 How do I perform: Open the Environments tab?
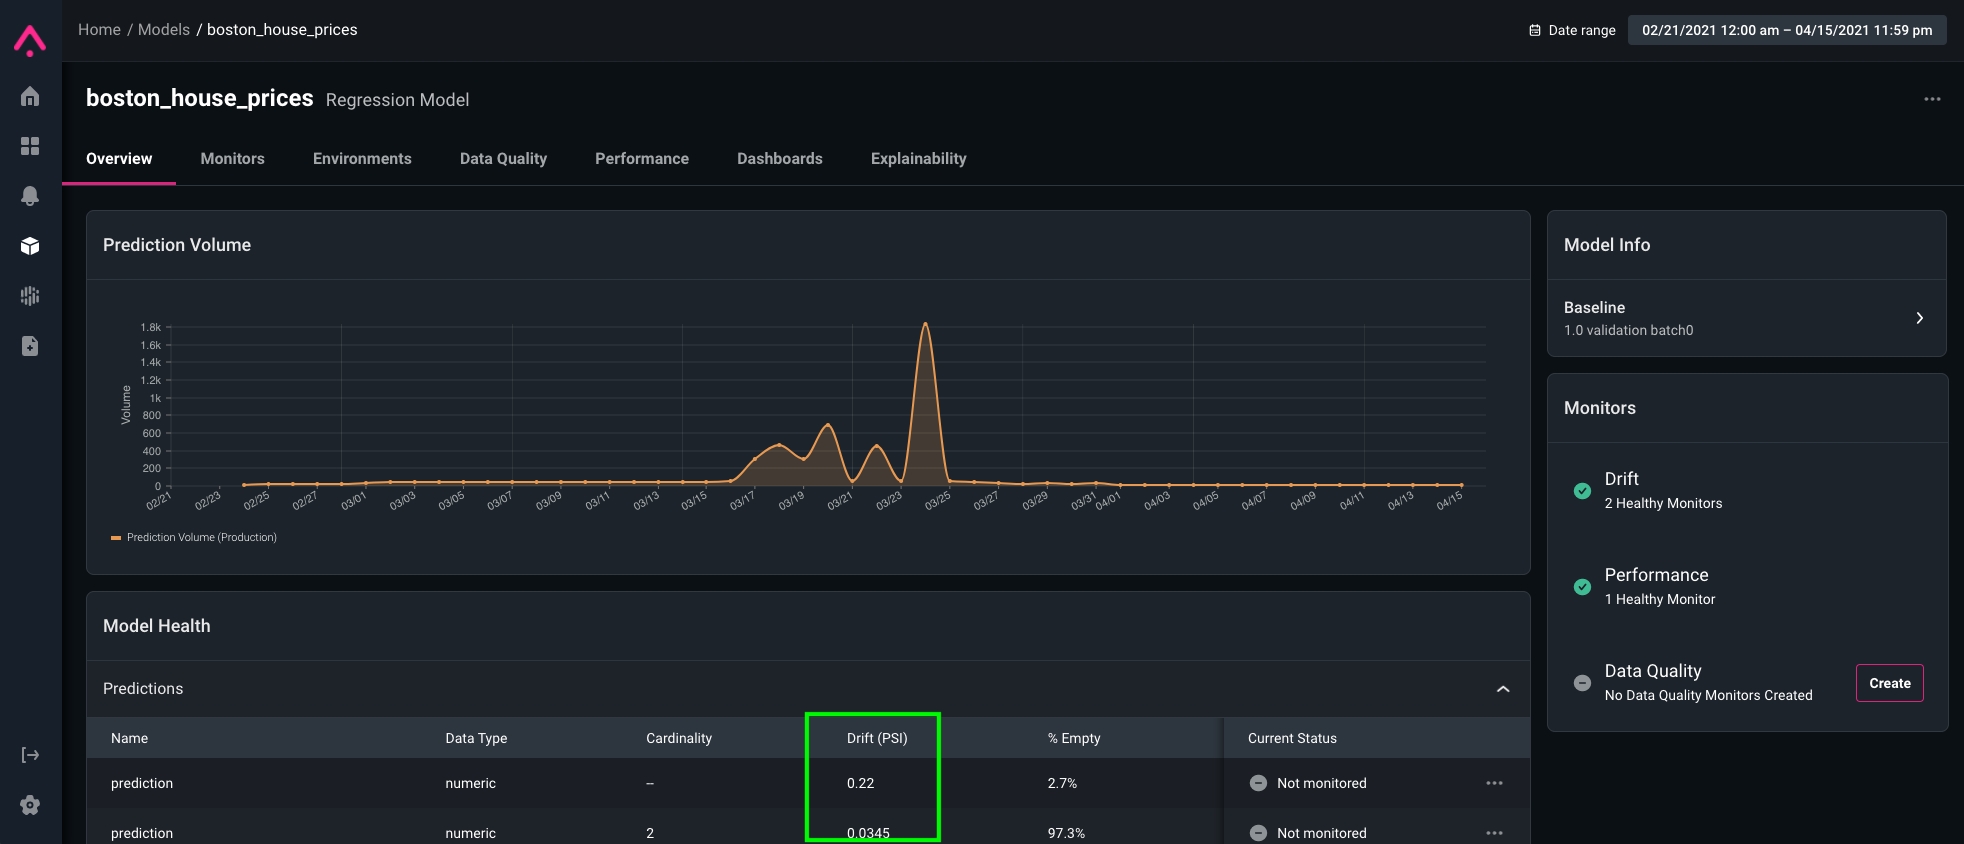coord(362,159)
